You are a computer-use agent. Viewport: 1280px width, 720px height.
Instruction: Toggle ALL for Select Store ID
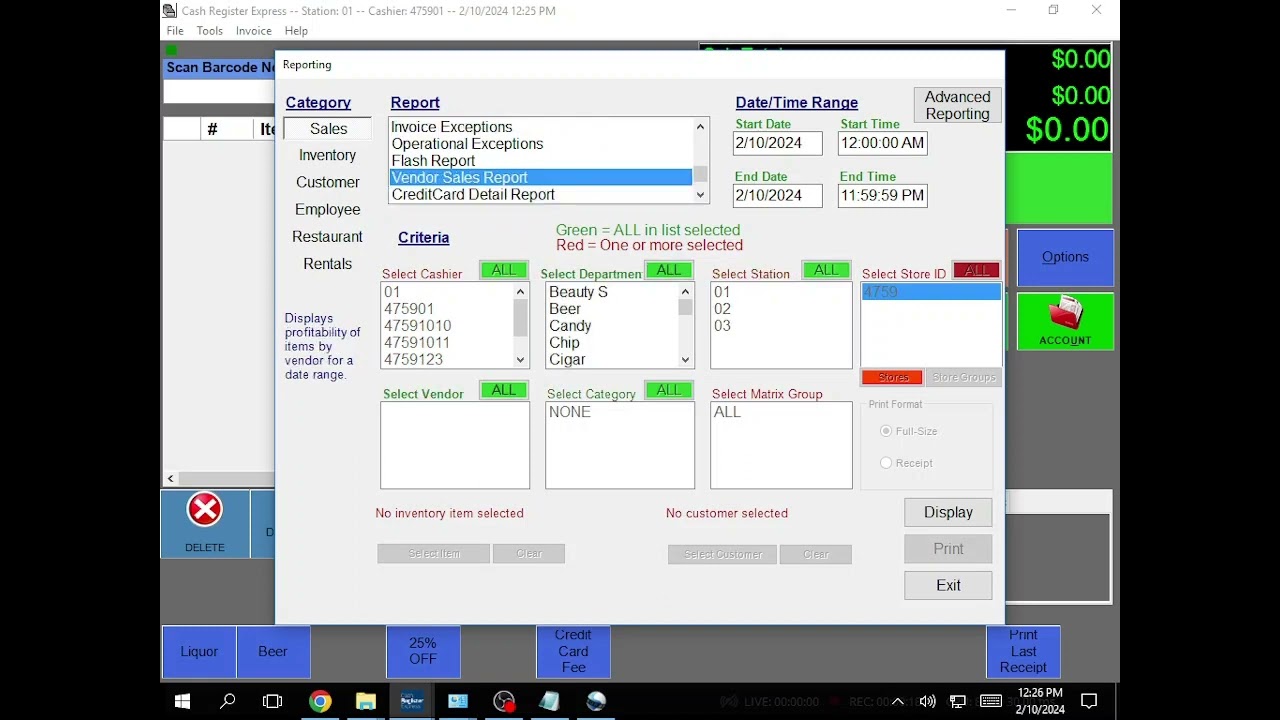click(977, 270)
